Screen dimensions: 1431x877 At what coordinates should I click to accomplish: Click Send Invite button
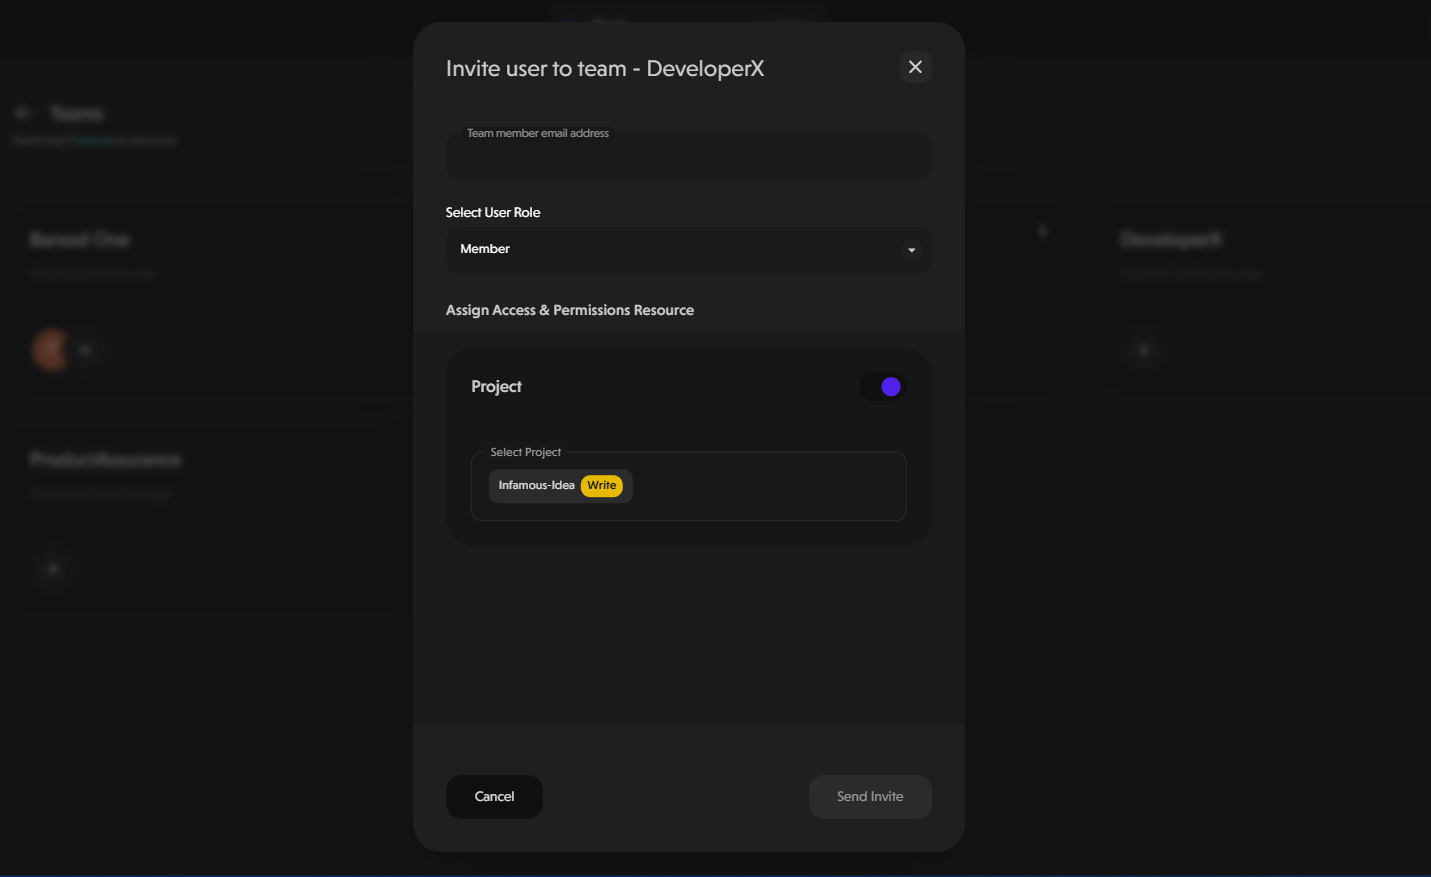click(x=870, y=797)
